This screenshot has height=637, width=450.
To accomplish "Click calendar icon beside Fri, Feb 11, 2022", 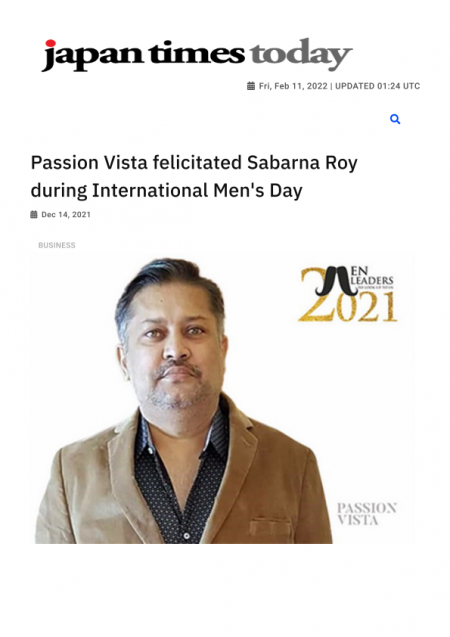I will [251, 86].
